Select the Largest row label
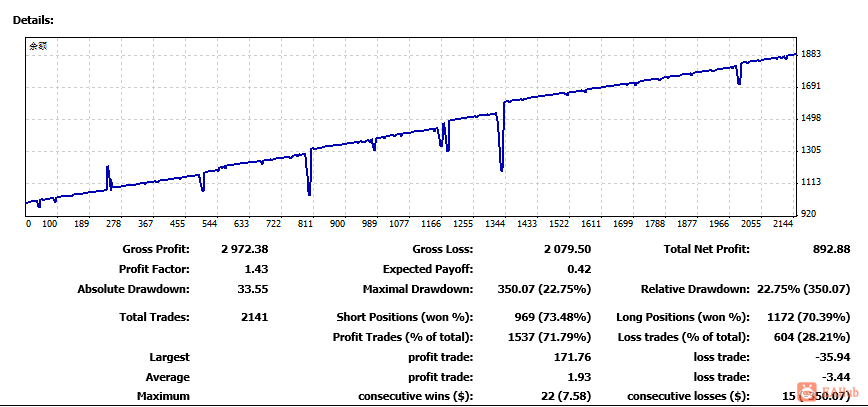This screenshot has height=407, width=868. 169,358
